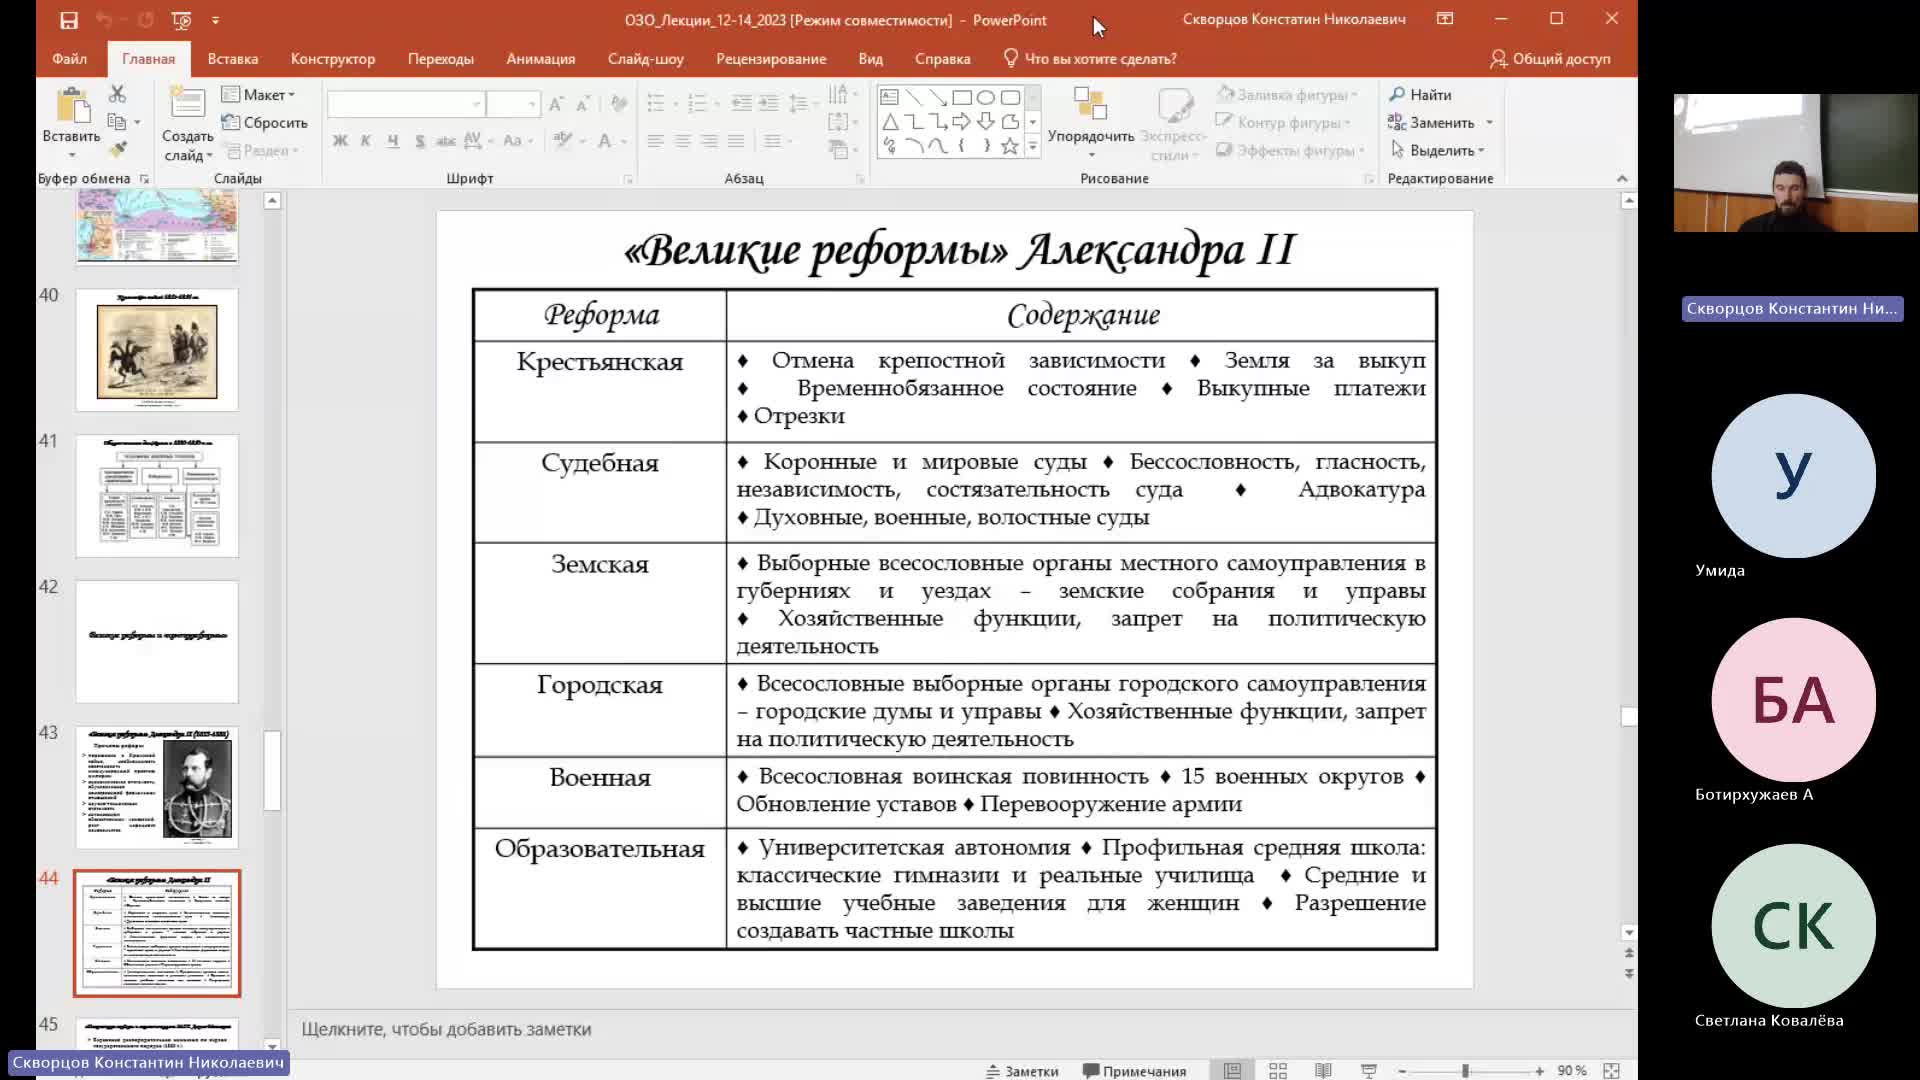The image size is (1920, 1080).
Task: Click the Find (Найти) magnifier button
Action: point(1420,94)
